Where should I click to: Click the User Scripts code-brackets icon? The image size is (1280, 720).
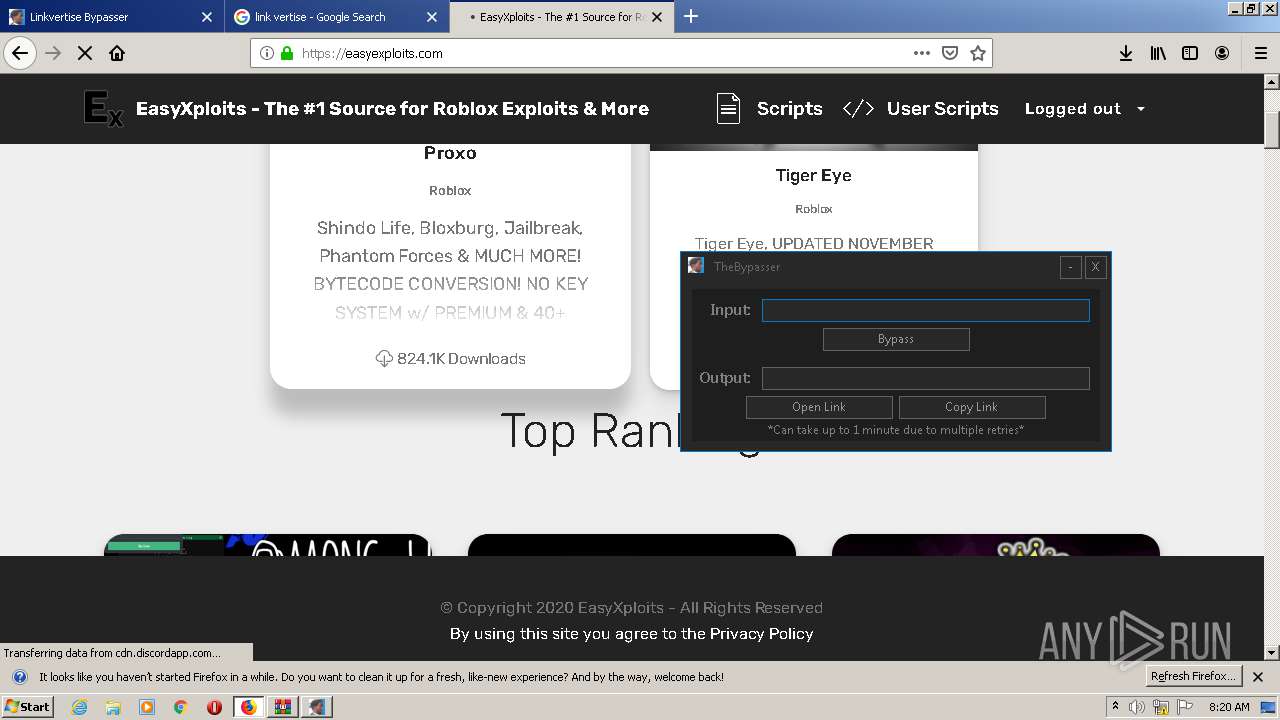(858, 109)
